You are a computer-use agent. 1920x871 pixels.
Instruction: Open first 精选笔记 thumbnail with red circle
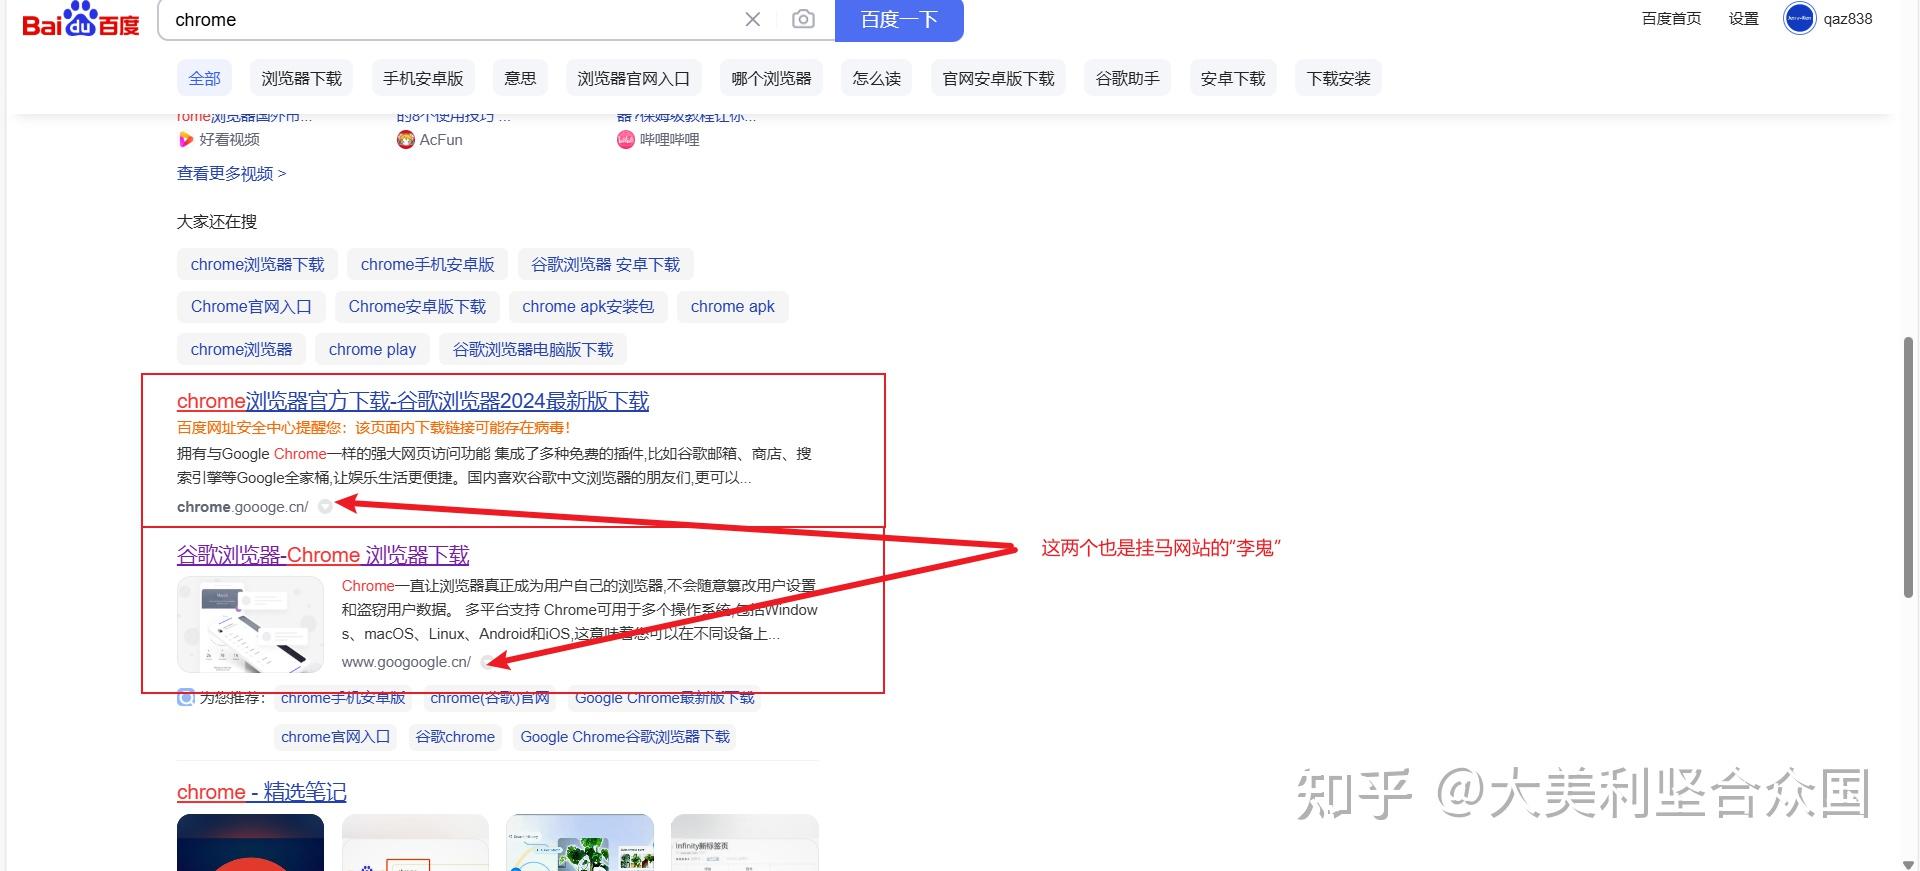pos(250,842)
